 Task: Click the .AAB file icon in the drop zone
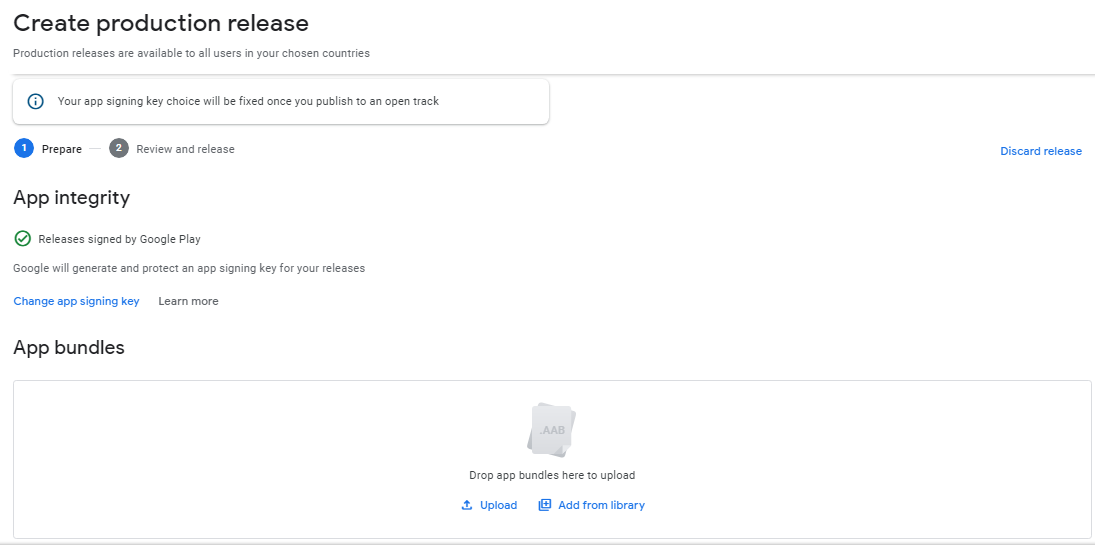[x=552, y=429]
